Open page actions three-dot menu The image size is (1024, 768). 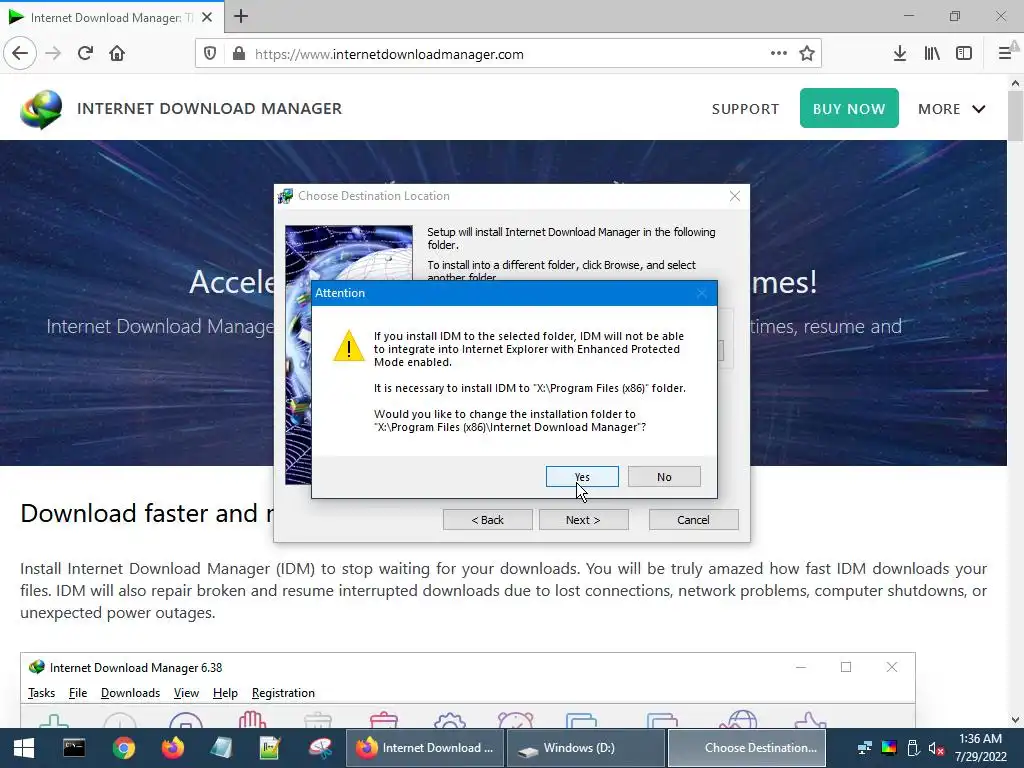point(778,54)
